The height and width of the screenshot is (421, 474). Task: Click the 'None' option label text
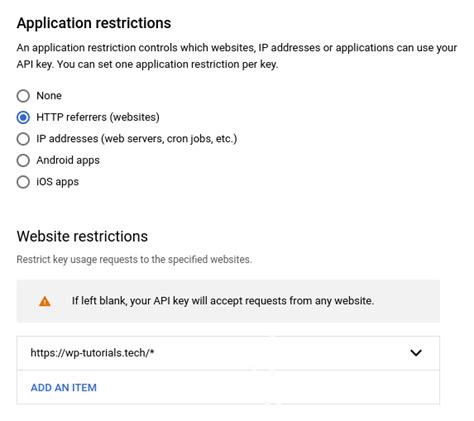click(x=49, y=96)
